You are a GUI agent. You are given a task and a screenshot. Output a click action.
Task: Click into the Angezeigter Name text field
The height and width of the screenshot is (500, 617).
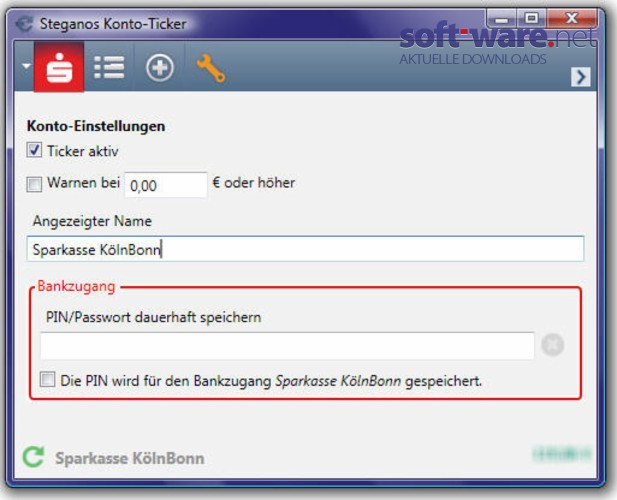[x=305, y=249]
